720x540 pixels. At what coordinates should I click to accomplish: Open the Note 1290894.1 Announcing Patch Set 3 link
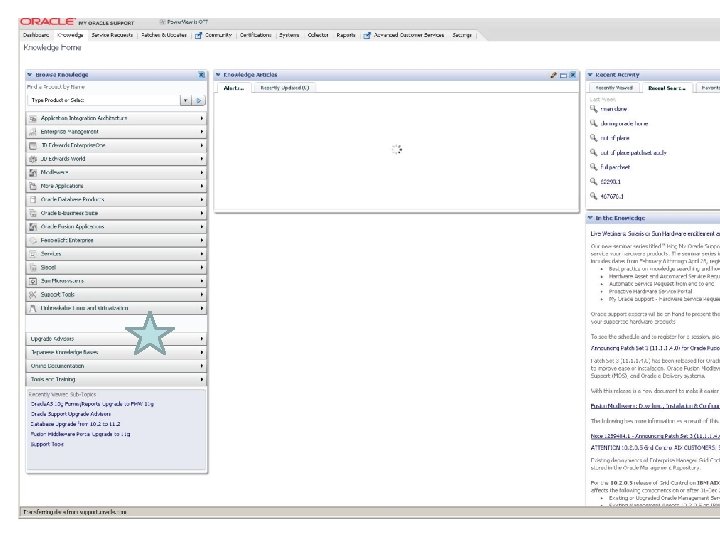655,436
